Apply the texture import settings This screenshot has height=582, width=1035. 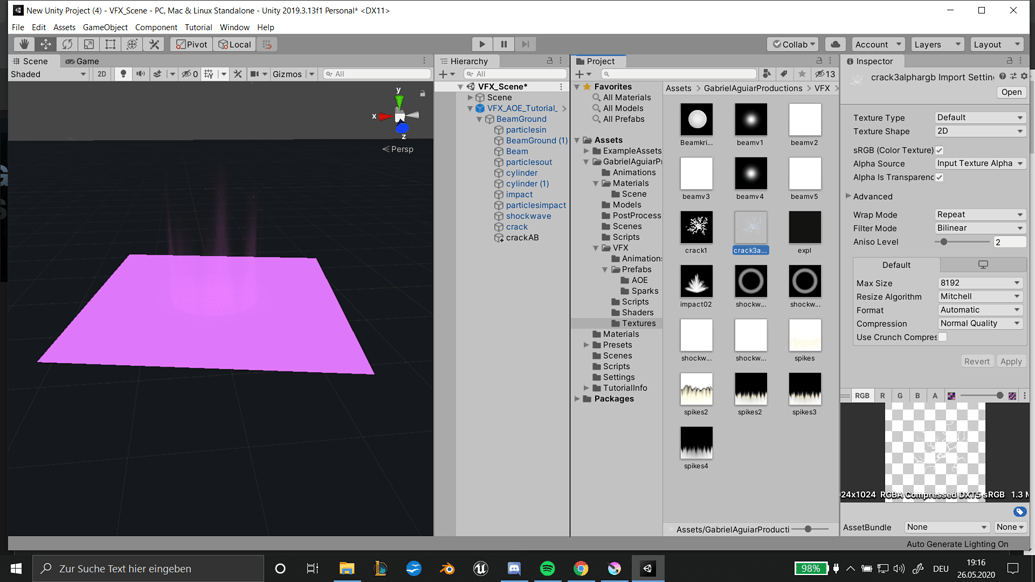tap(1011, 361)
